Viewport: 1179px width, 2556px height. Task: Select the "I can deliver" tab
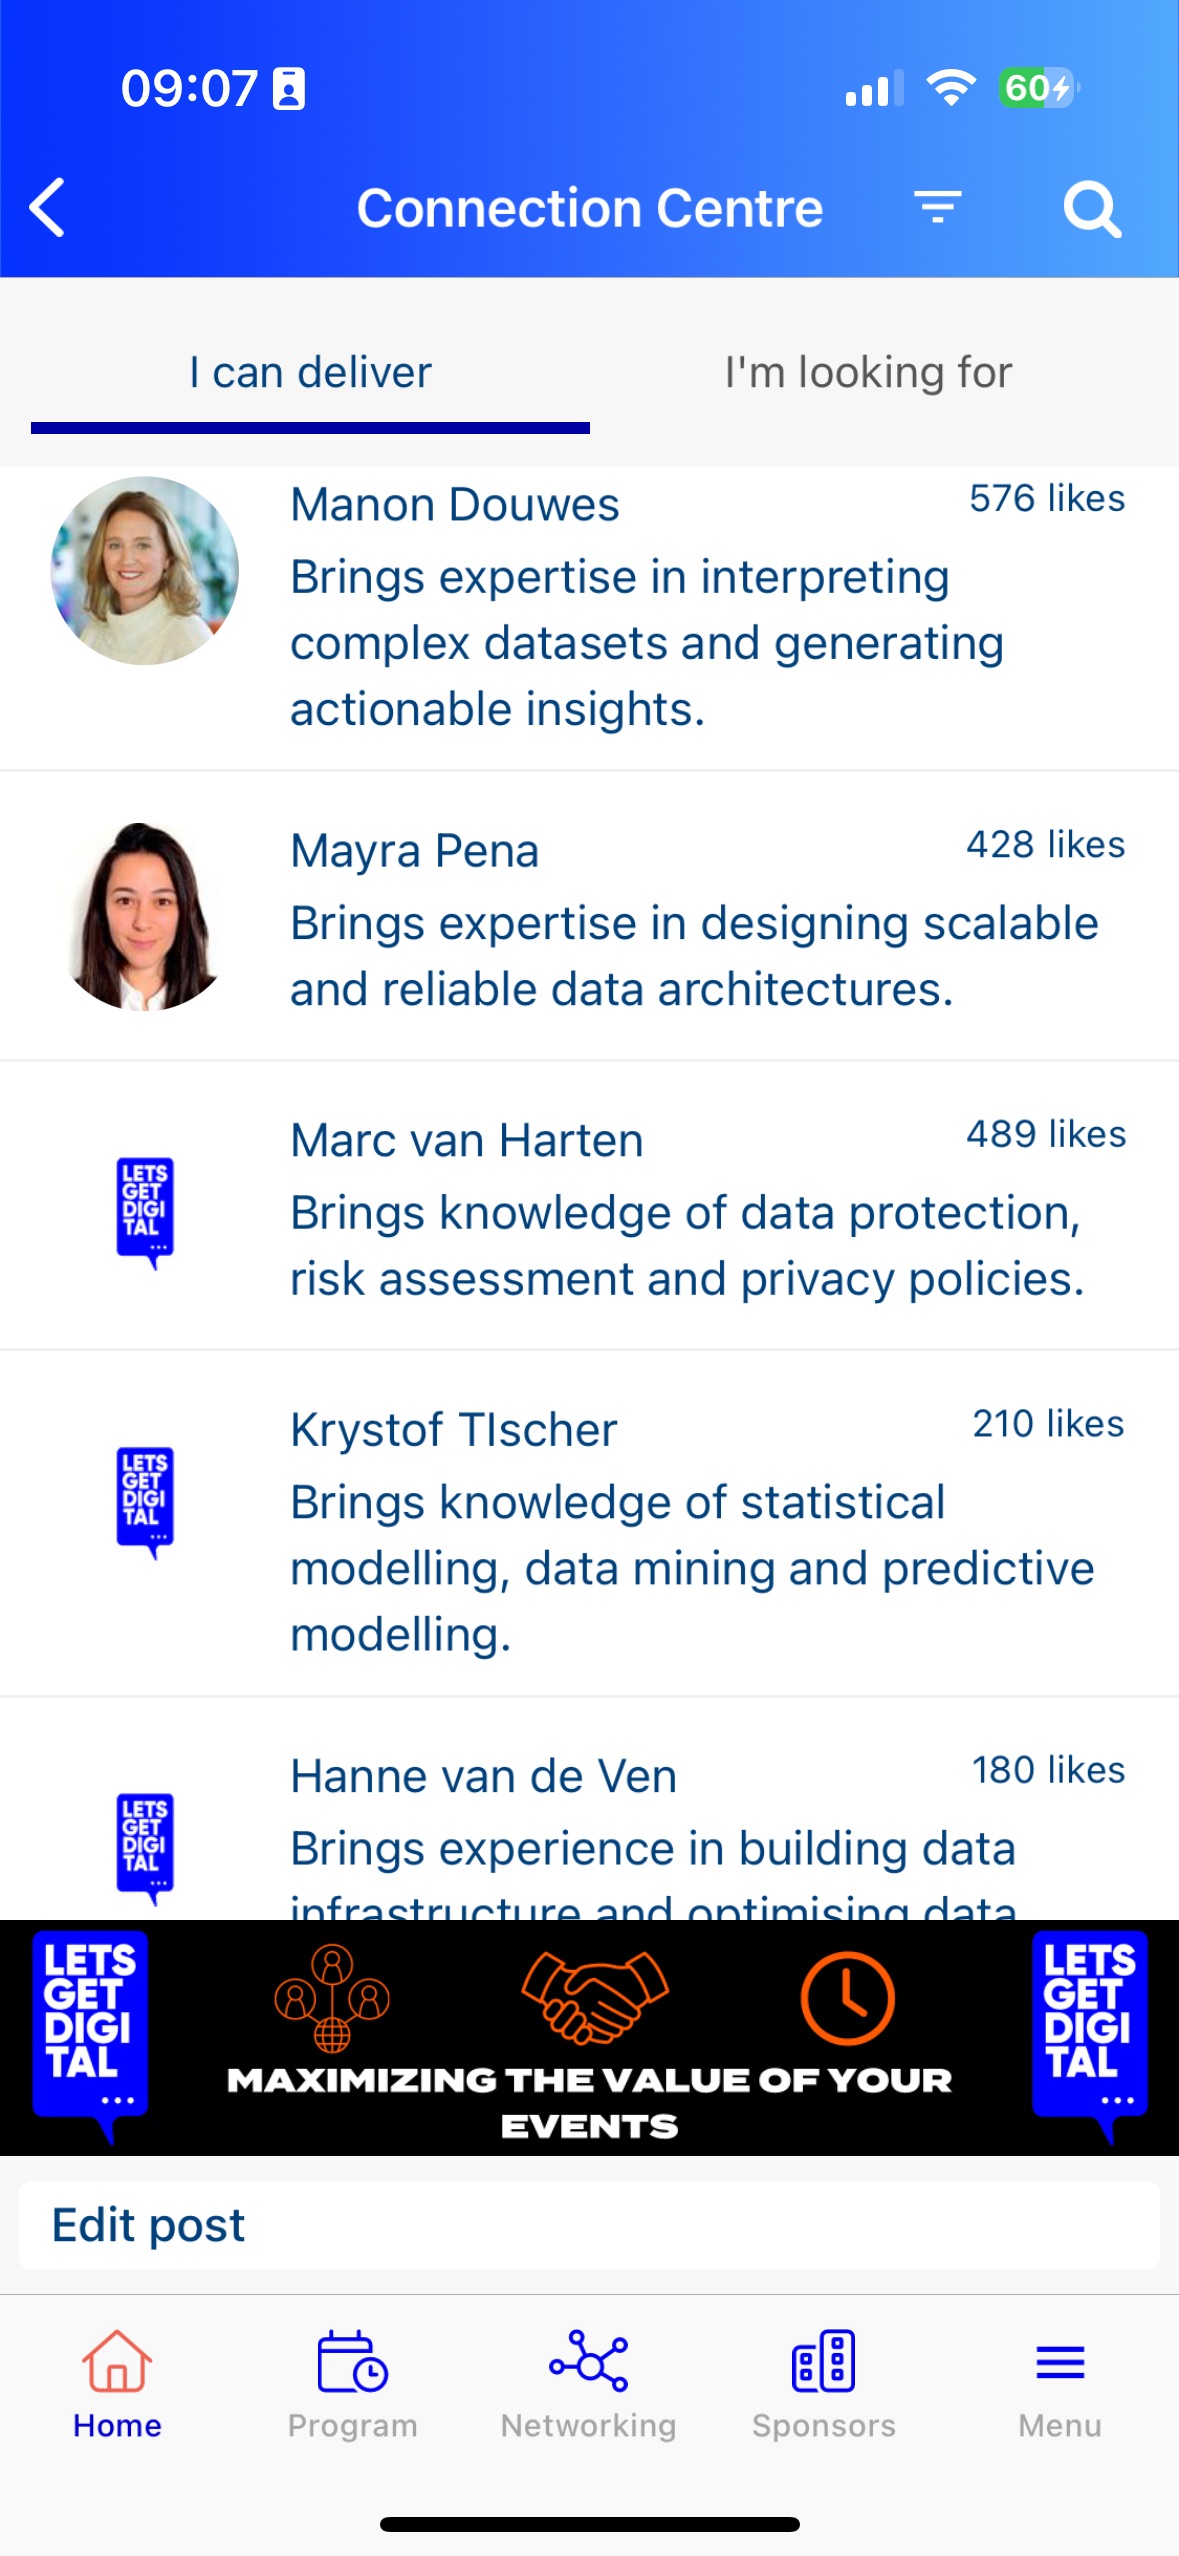coord(310,373)
